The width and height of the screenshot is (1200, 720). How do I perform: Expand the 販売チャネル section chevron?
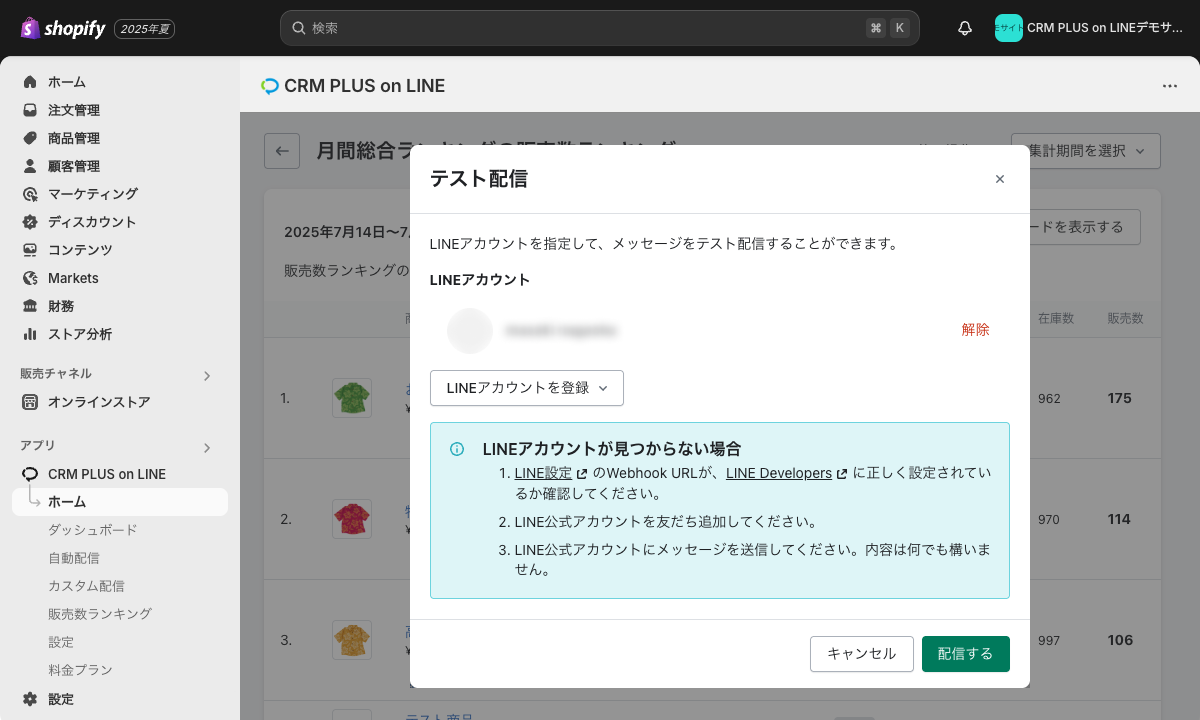(207, 376)
